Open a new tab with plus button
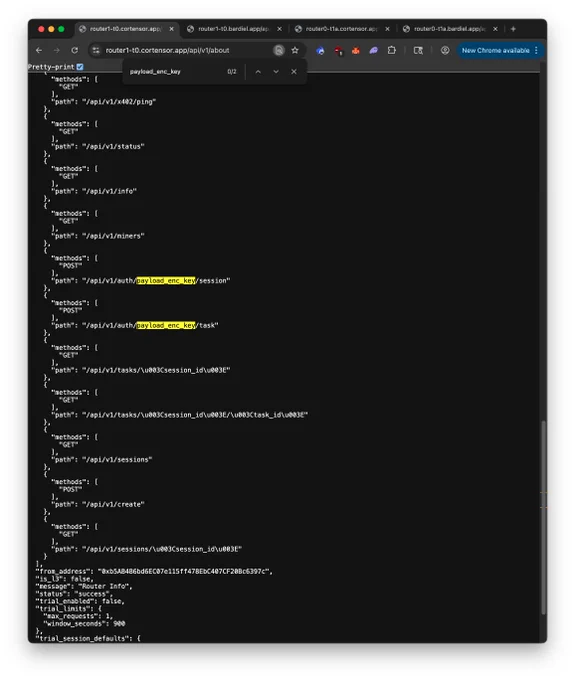 point(513,29)
